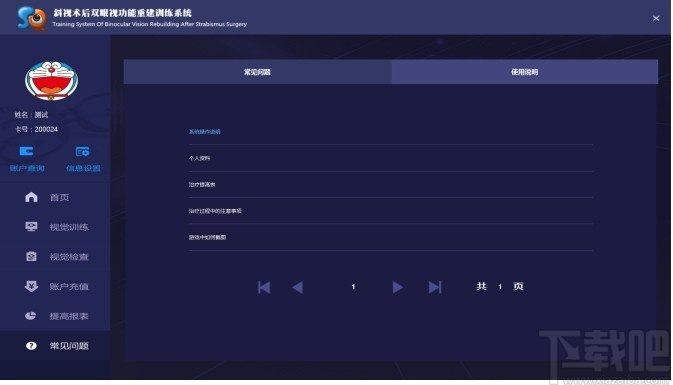Select 首页 in the sidebar
This screenshot has width=673, height=385.
click(55, 197)
